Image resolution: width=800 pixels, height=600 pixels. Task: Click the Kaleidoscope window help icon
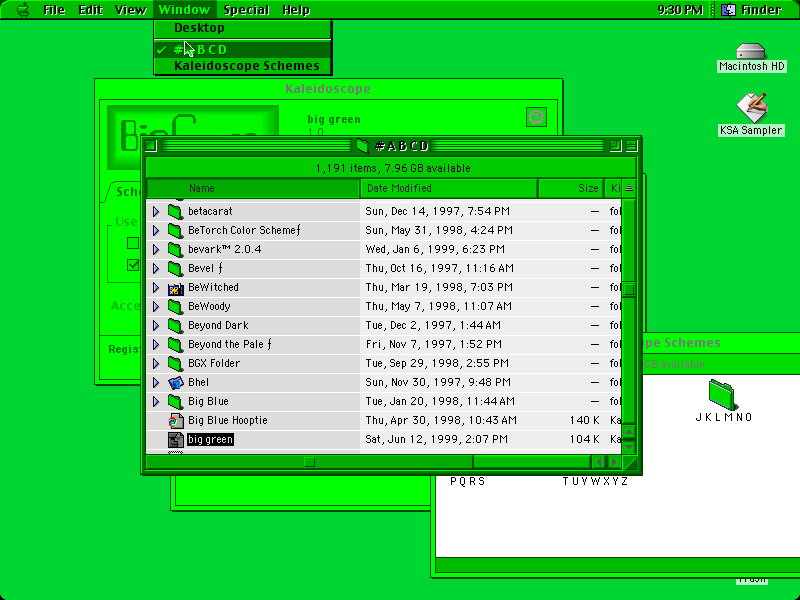pos(536,117)
